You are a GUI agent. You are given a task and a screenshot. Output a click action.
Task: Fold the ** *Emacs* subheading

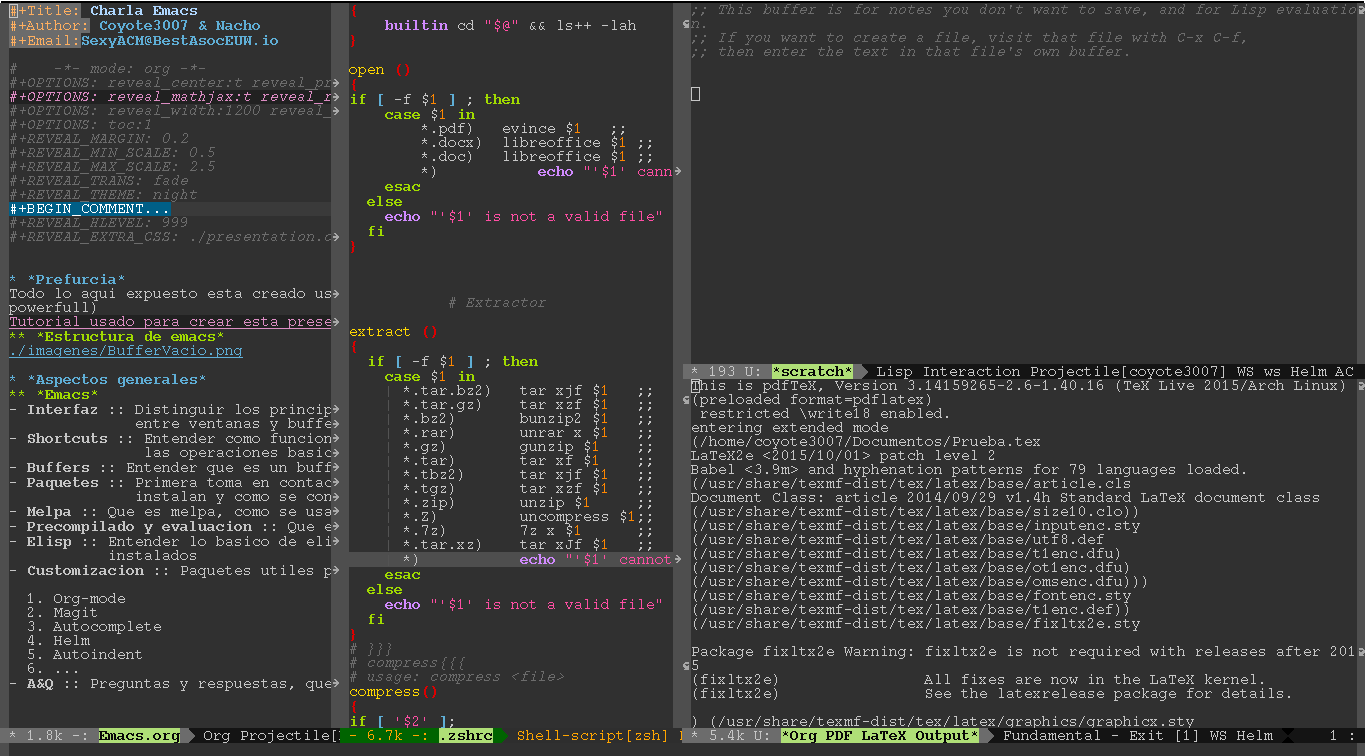(67, 395)
